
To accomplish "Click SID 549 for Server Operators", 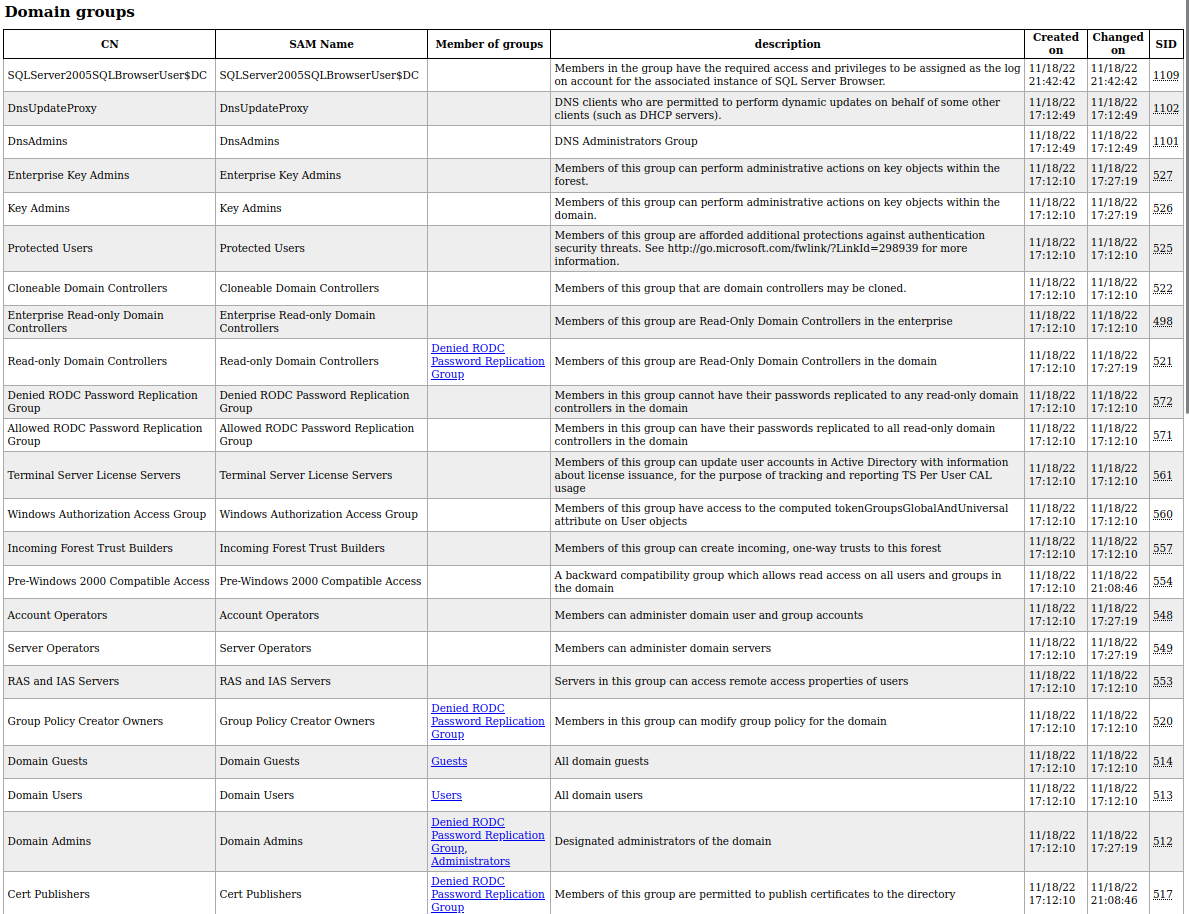I will click(1162, 649).
